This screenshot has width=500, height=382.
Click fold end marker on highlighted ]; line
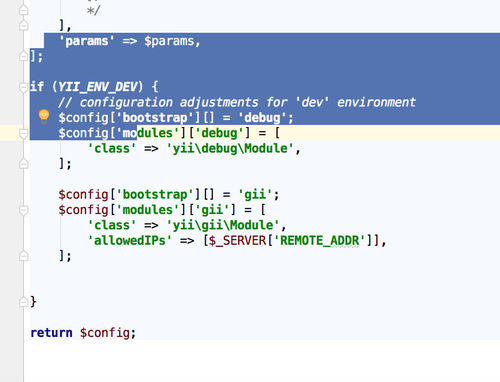(23, 56)
